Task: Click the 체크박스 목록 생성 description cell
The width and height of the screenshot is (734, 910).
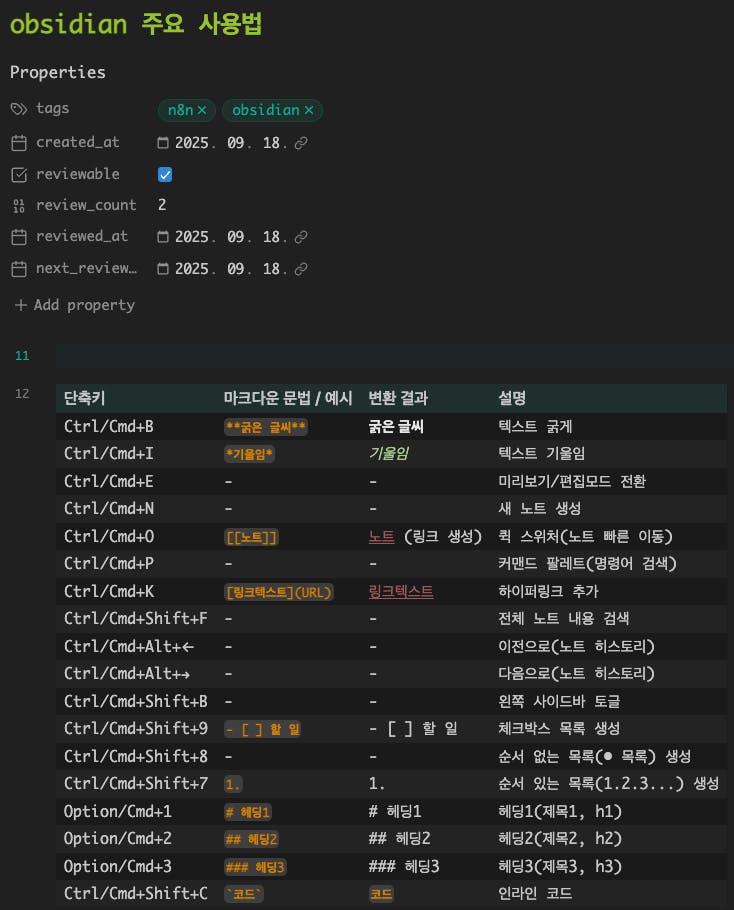Action: point(559,730)
